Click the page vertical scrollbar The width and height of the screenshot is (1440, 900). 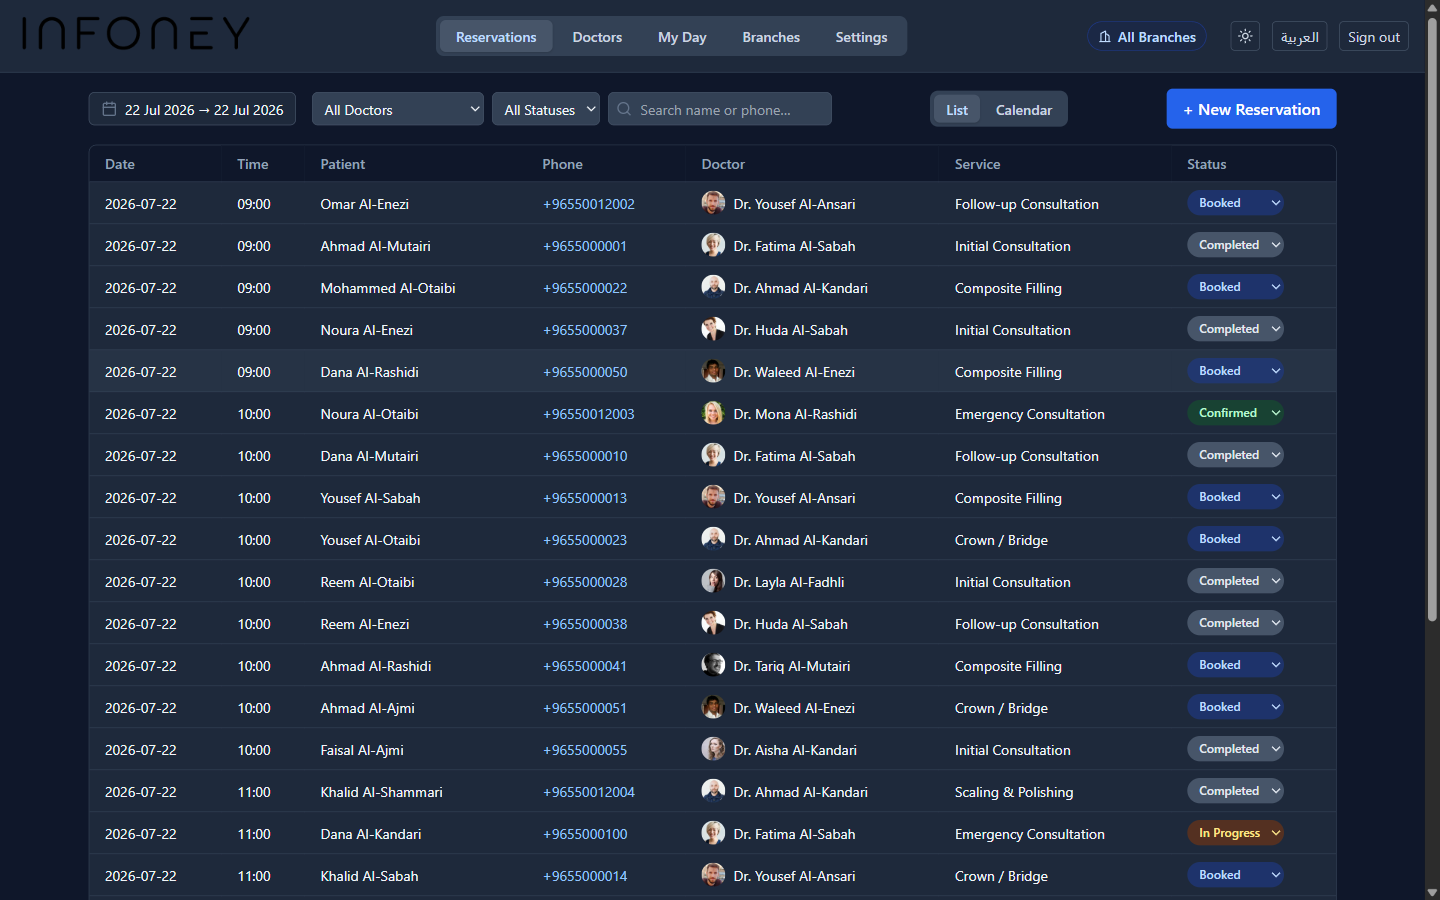[1432, 320]
